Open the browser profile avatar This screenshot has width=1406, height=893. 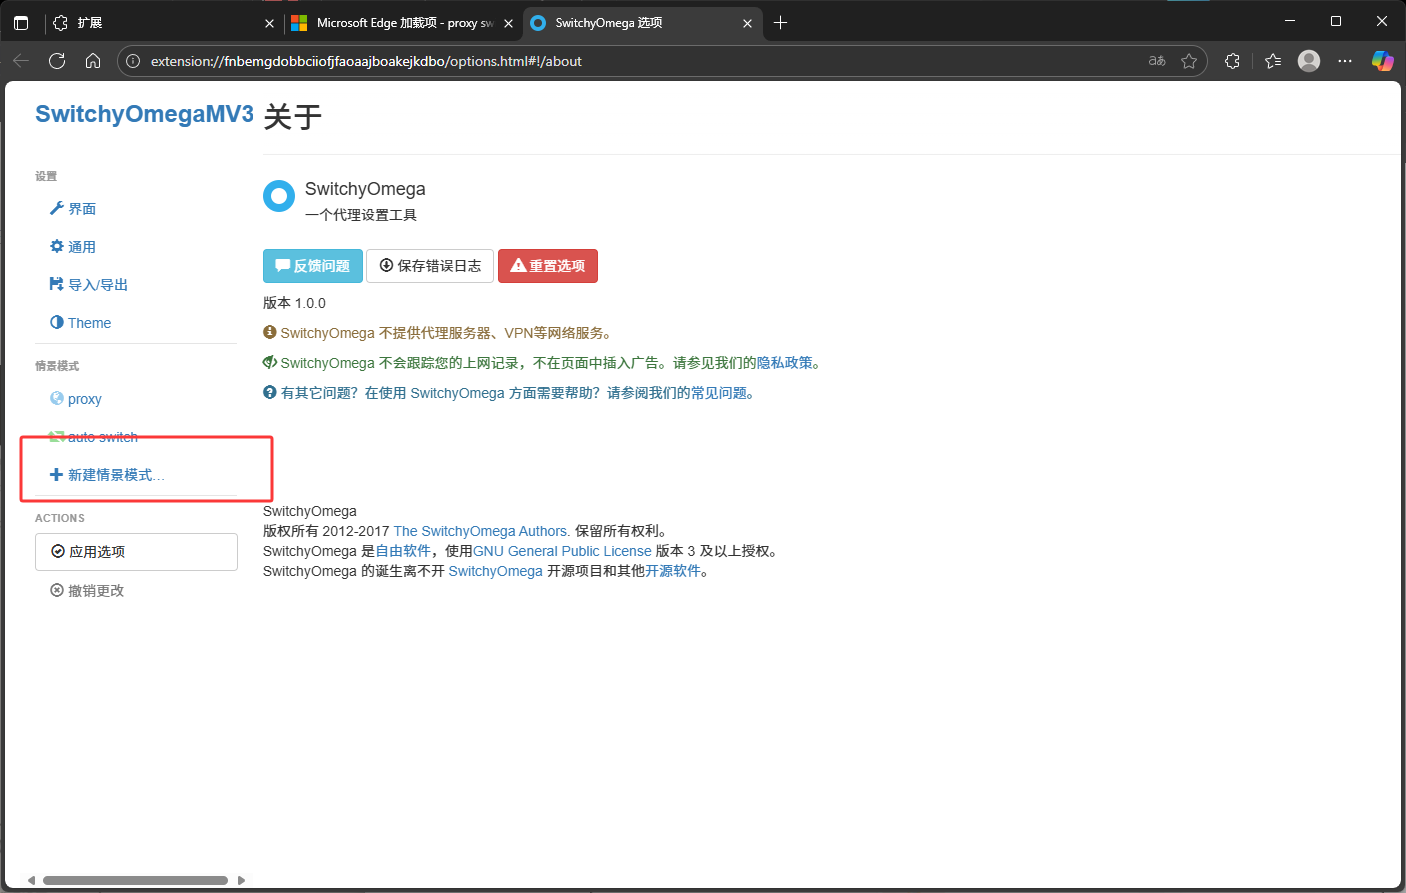[1309, 61]
